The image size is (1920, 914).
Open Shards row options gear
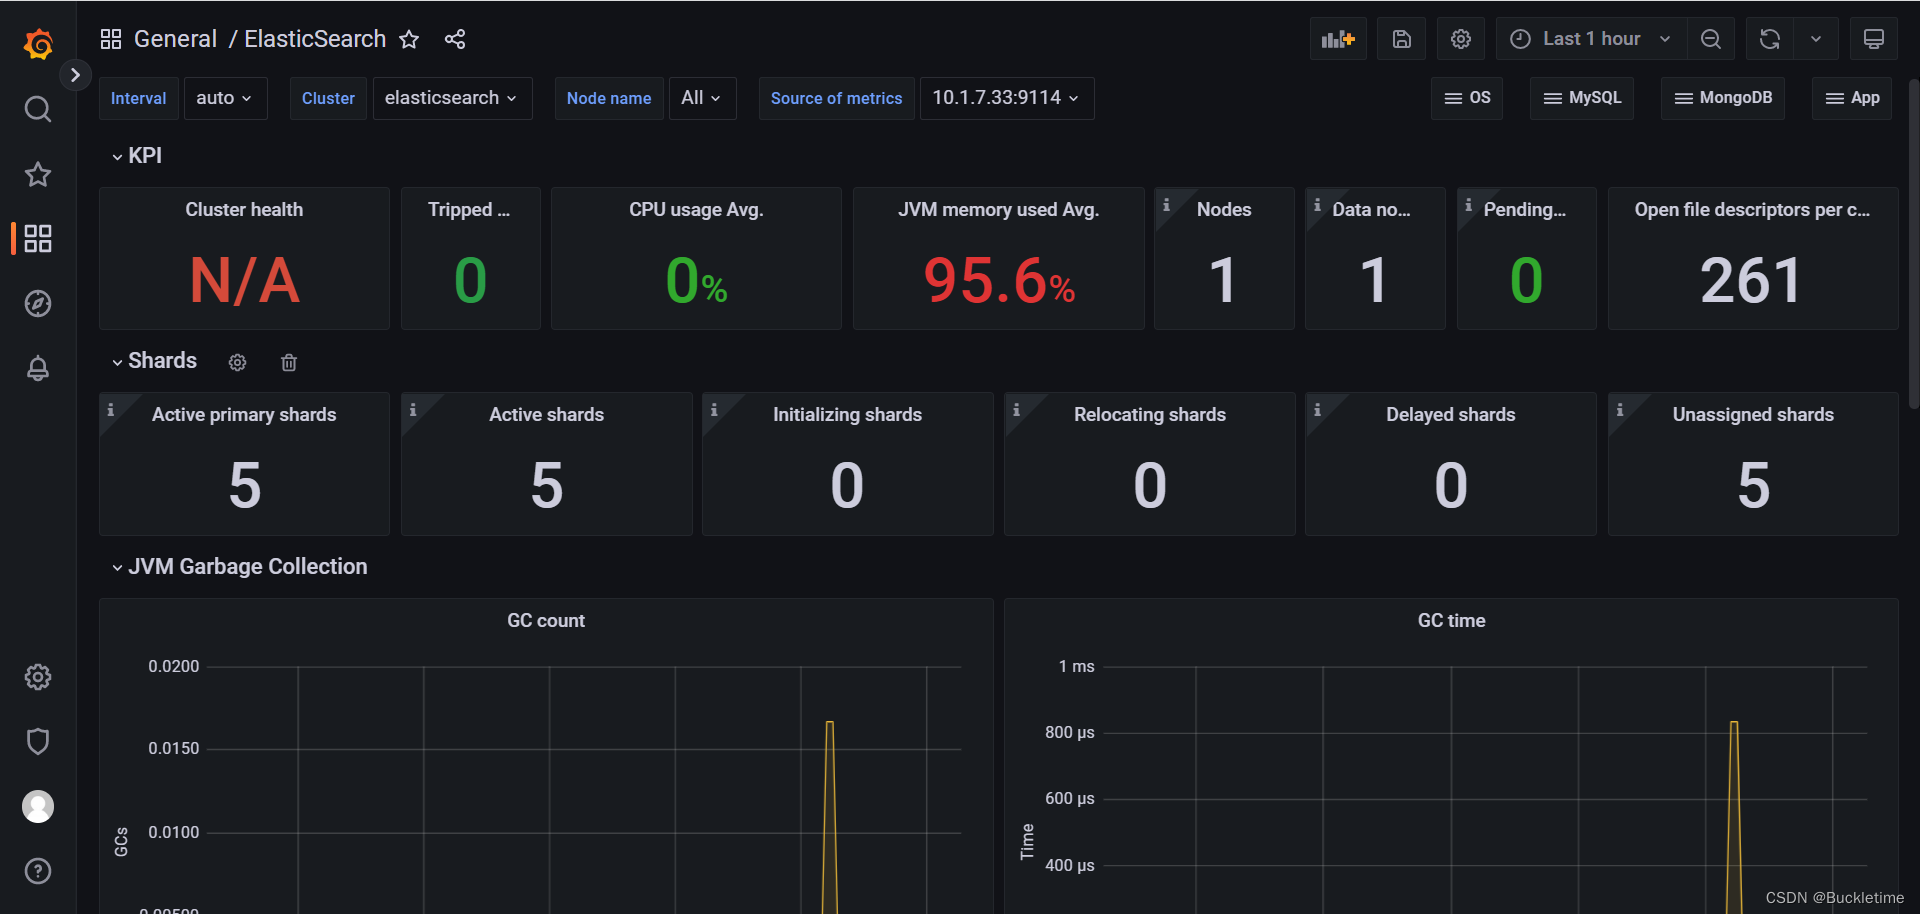237,362
